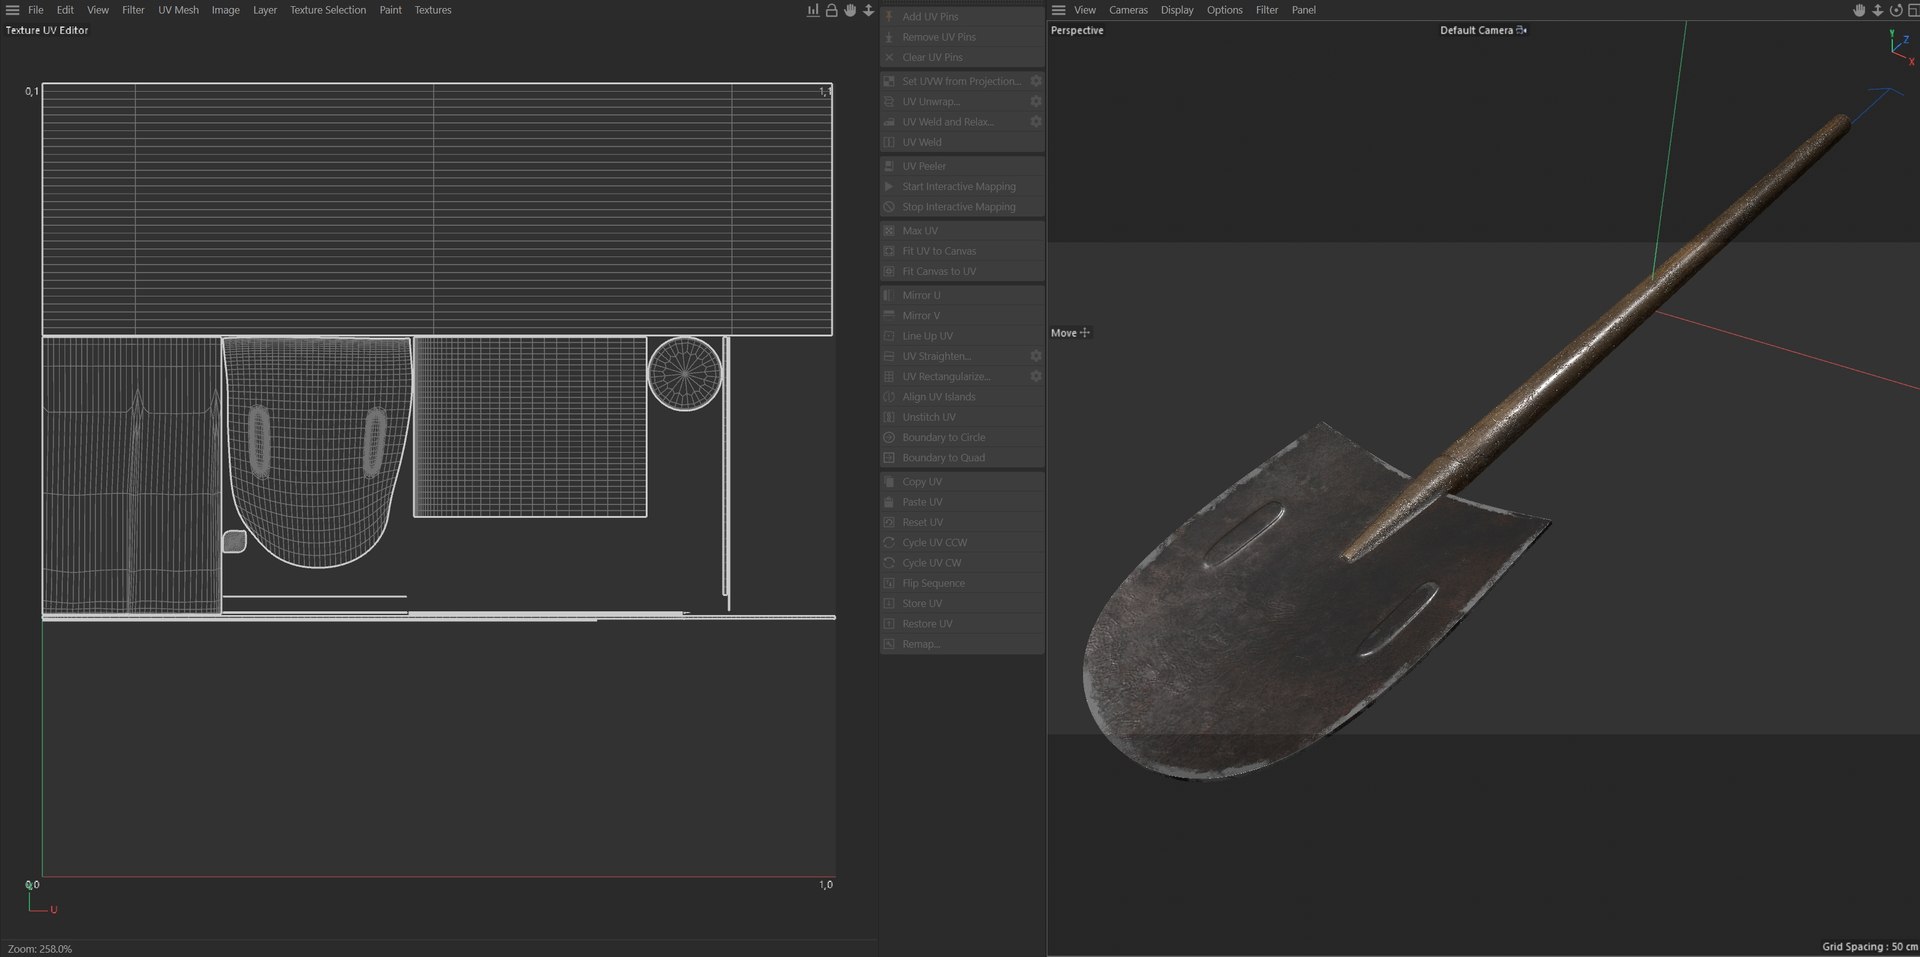
Task: Click Align UV Islands
Action: (x=962, y=397)
